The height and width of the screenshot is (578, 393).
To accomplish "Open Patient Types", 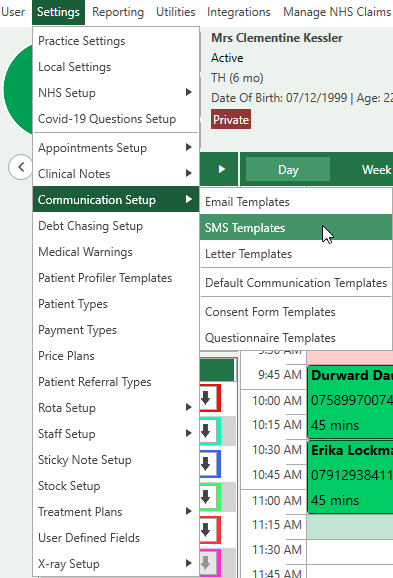I will pyautogui.click(x=116, y=304).
